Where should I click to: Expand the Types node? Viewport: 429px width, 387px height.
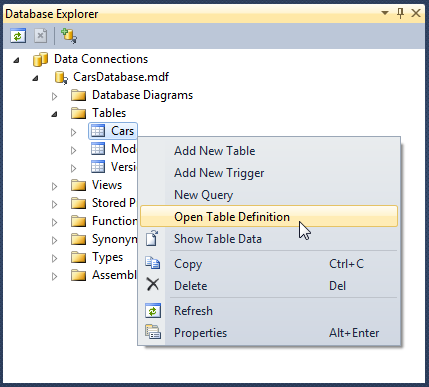tap(55, 259)
